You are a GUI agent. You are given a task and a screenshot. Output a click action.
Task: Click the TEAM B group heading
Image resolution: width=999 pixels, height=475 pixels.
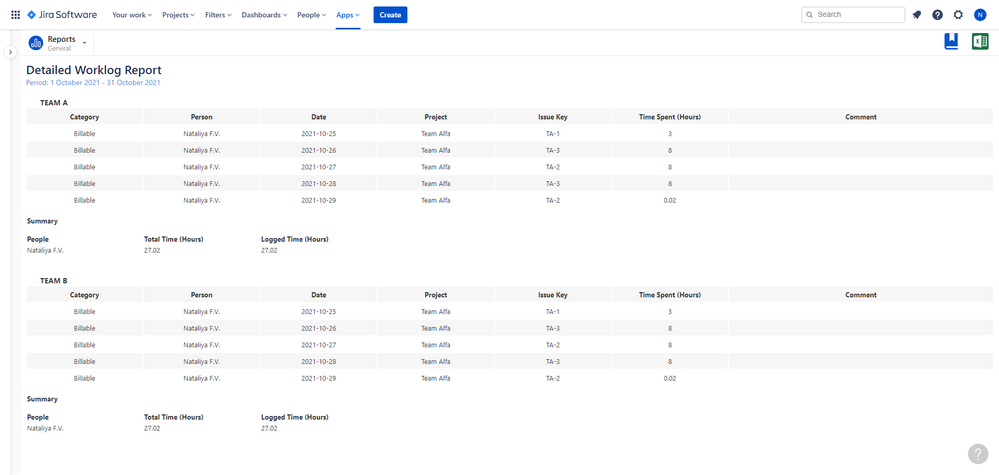pos(54,280)
